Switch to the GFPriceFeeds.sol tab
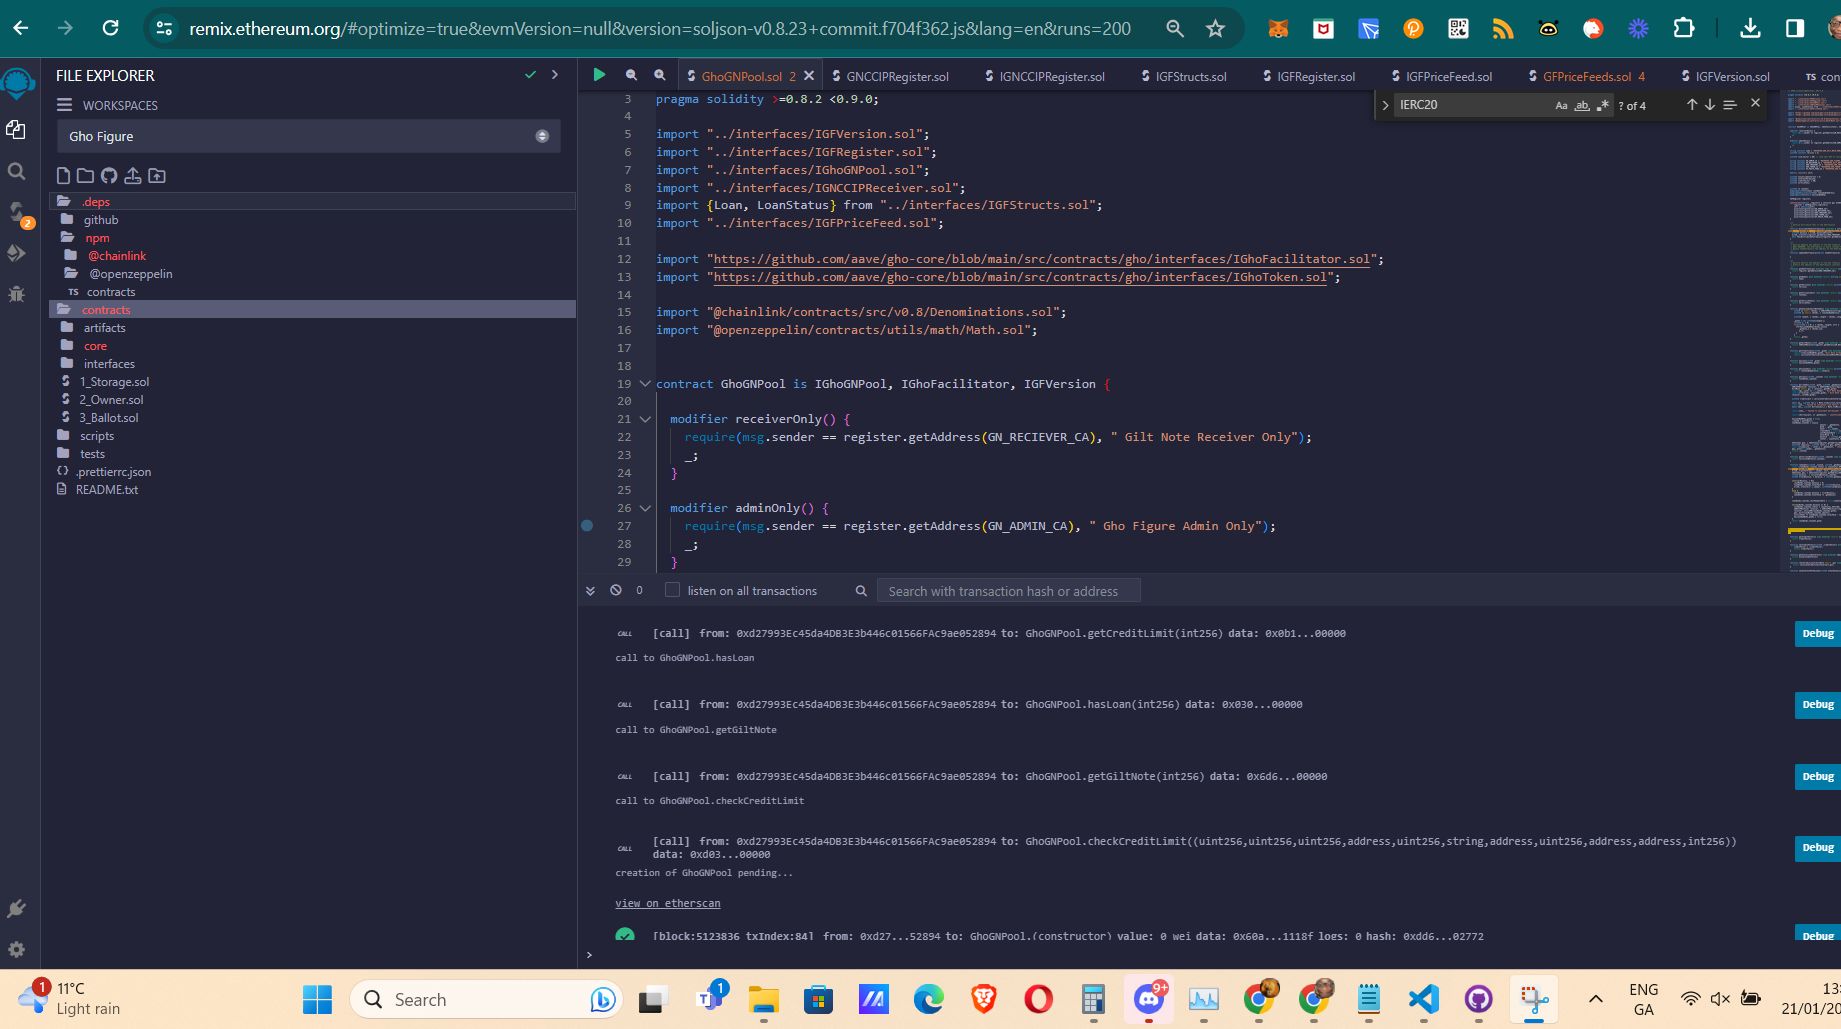The height and width of the screenshot is (1029, 1841). coord(1586,76)
